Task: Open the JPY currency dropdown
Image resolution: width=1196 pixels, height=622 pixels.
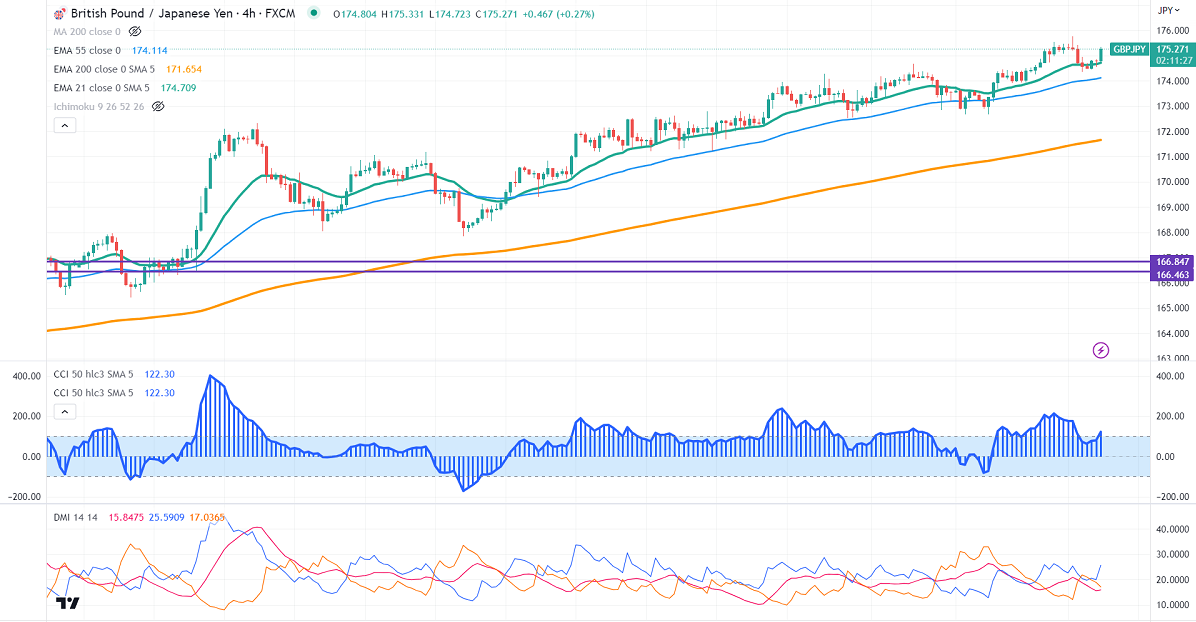Action: [1169, 10]
